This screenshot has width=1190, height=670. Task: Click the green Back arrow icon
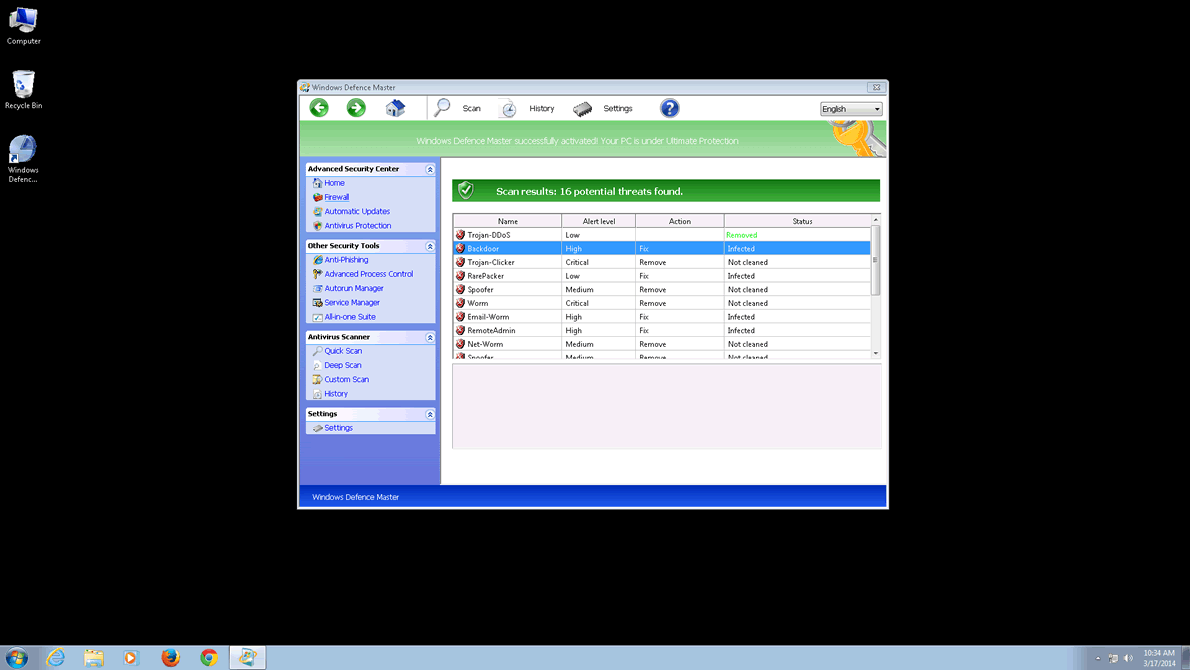(x=319, y=108)
